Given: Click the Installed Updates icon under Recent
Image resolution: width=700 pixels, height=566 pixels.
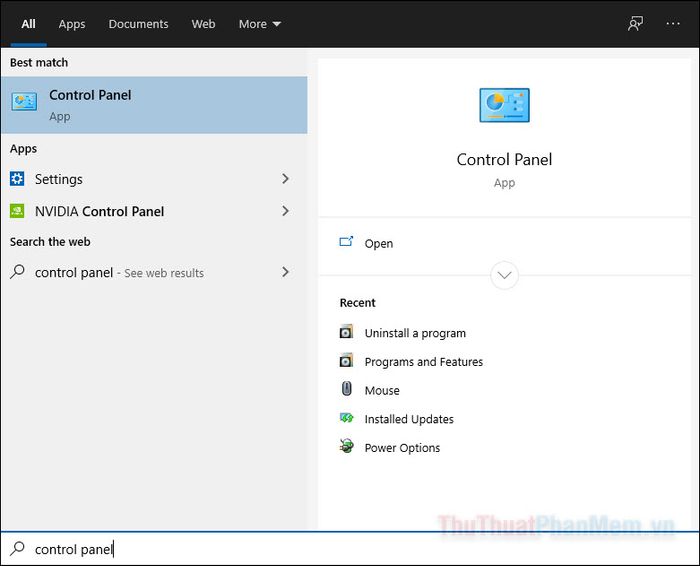Looking at the screenshot, I should [x=346, y=419].
